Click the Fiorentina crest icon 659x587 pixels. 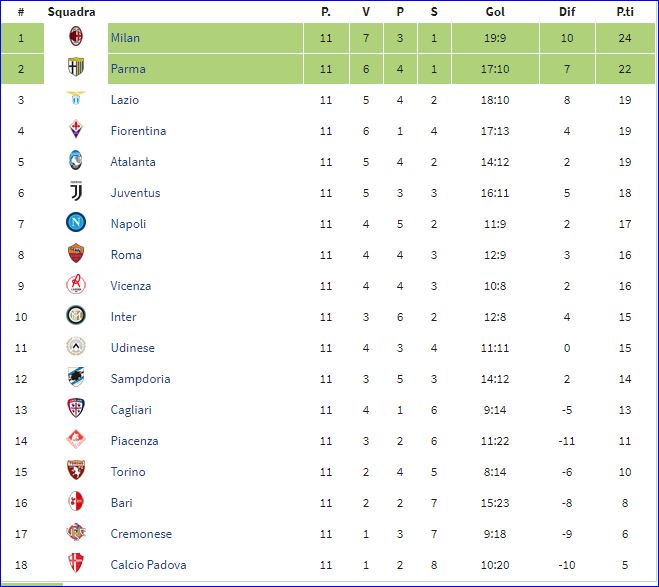point(75,131)
